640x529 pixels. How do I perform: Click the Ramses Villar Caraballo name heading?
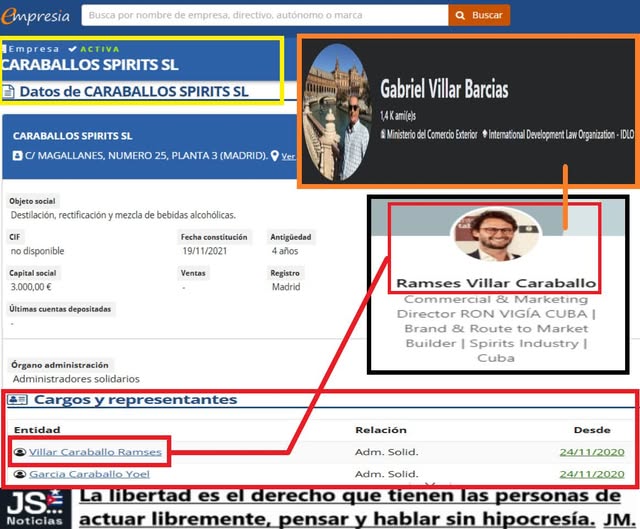coord(496,283)
